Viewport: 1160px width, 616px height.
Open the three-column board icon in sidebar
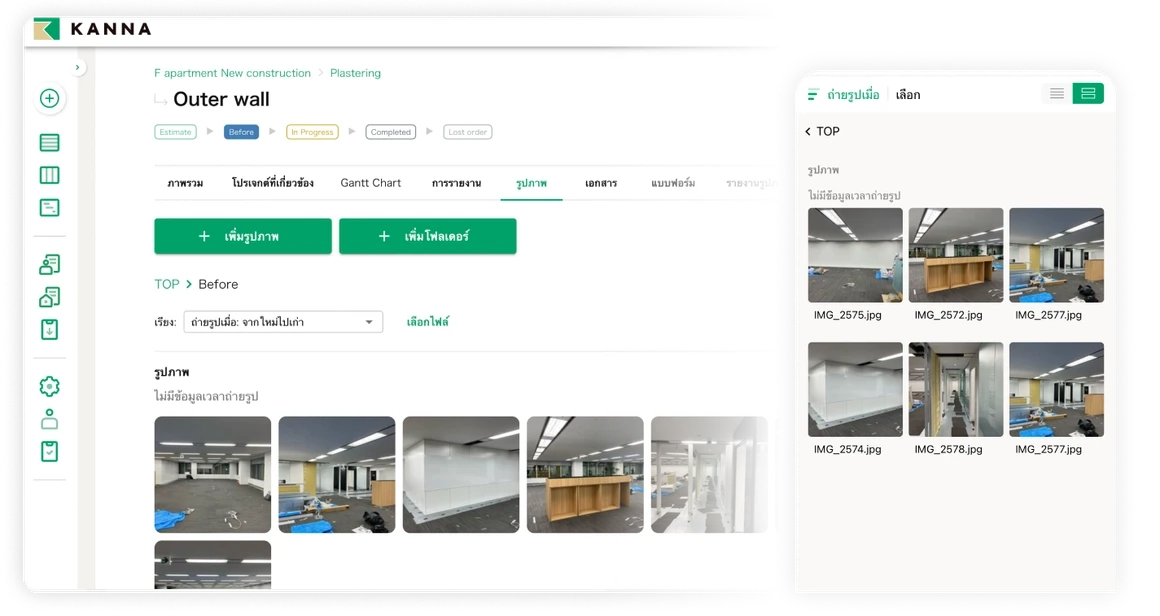point(50,175)
